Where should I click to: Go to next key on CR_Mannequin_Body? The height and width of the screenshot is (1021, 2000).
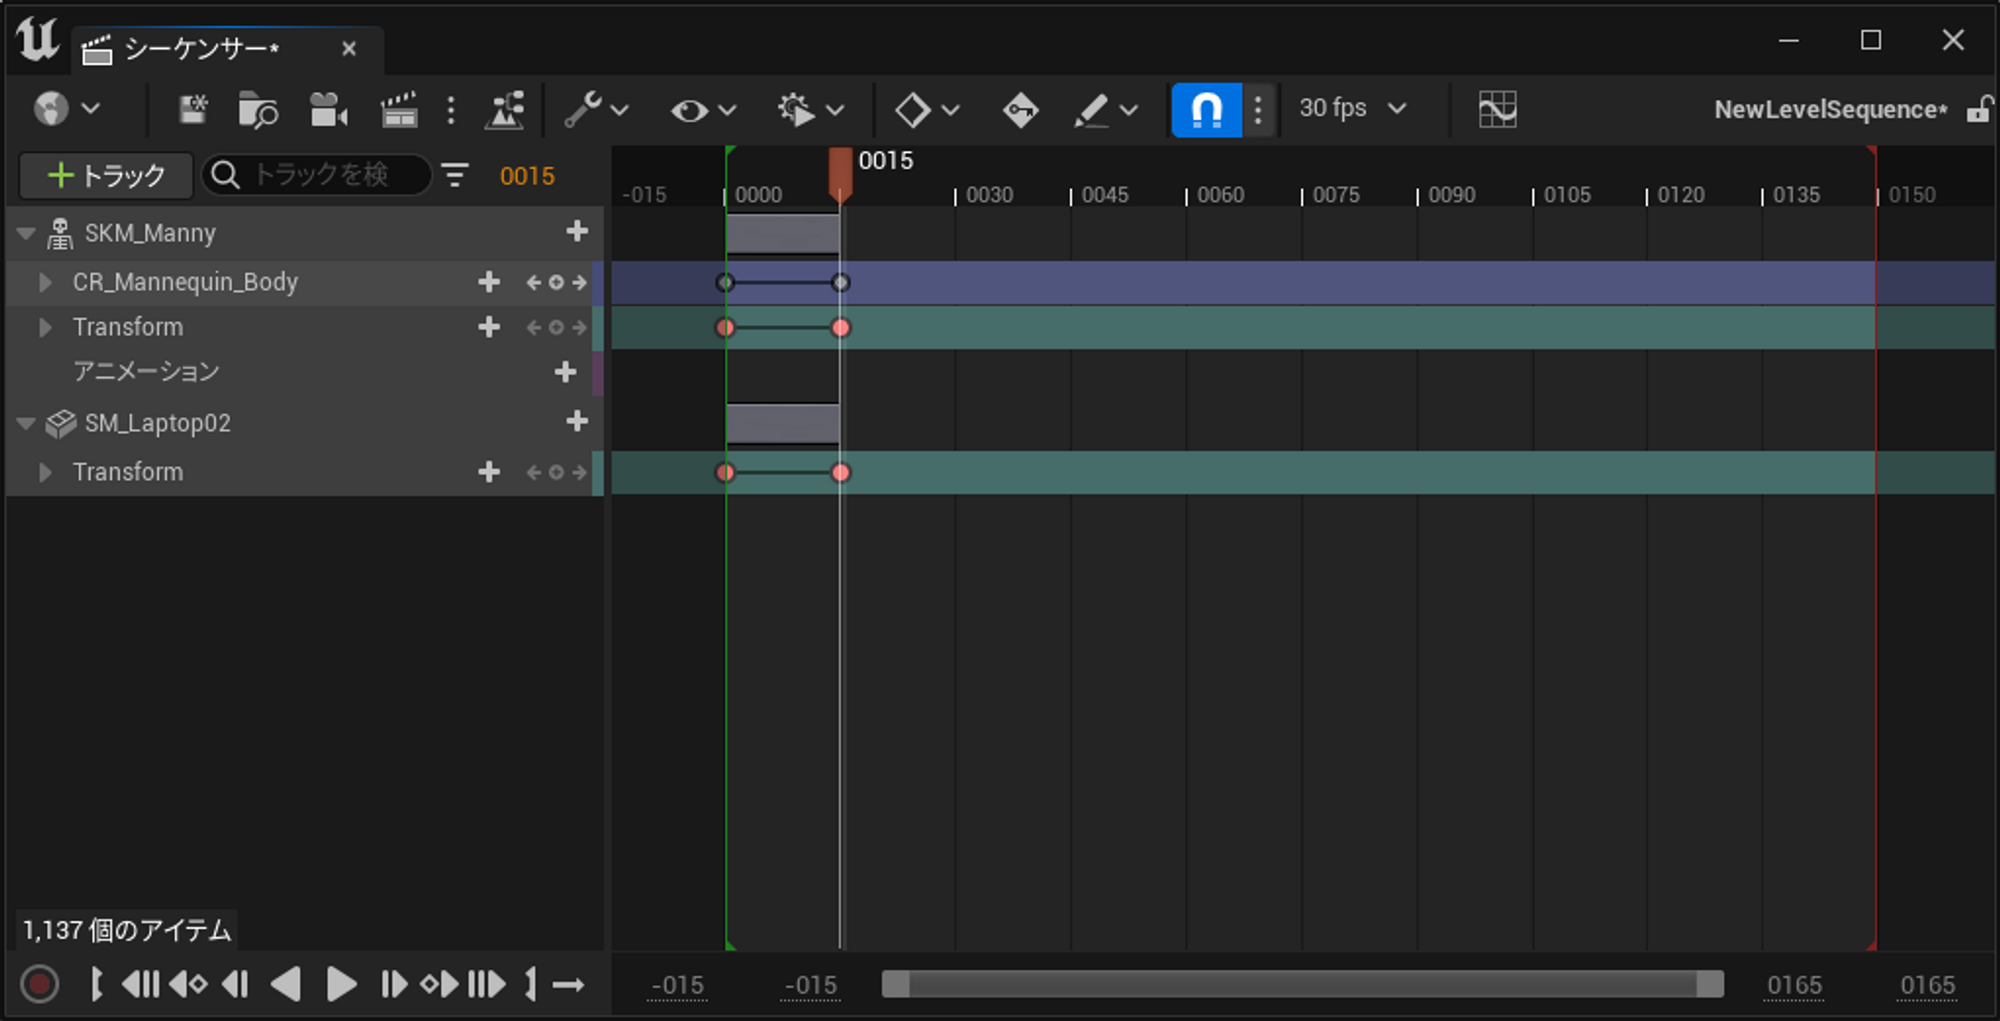tap(579, 283)
